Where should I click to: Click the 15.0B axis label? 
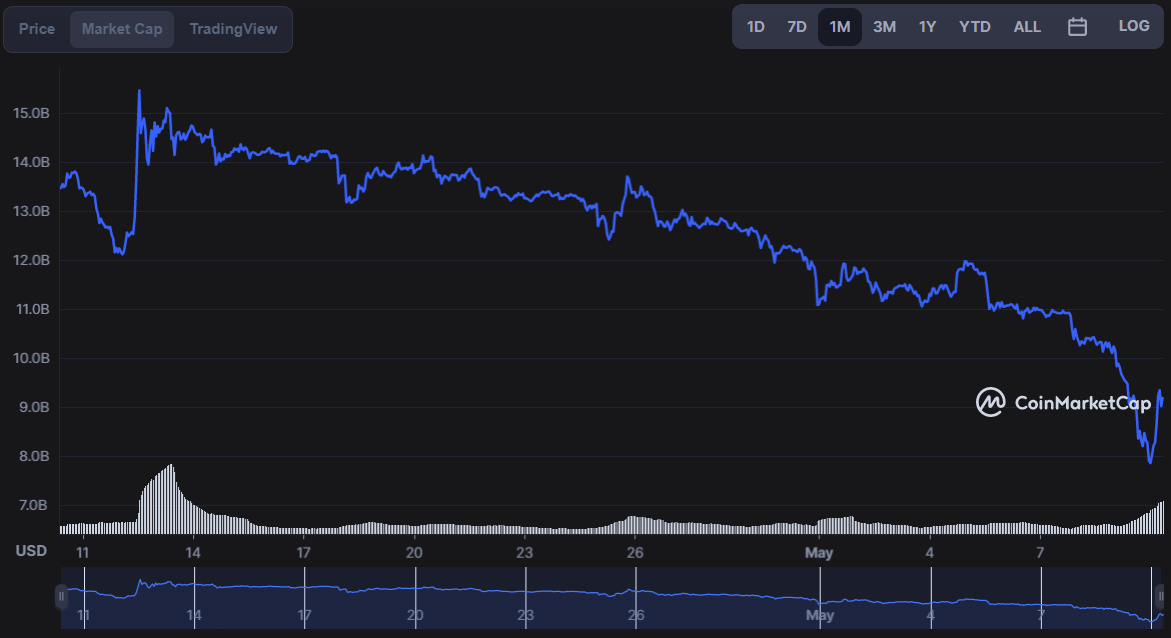coord(31,113)
